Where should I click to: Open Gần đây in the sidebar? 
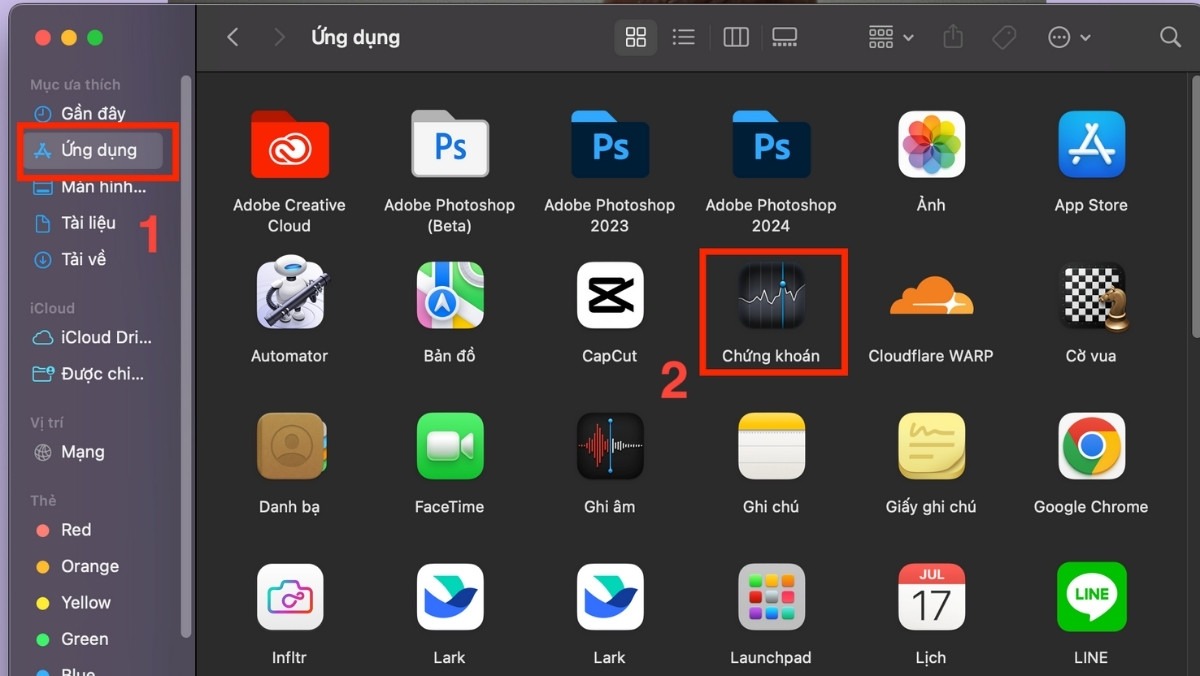(93, 113)
